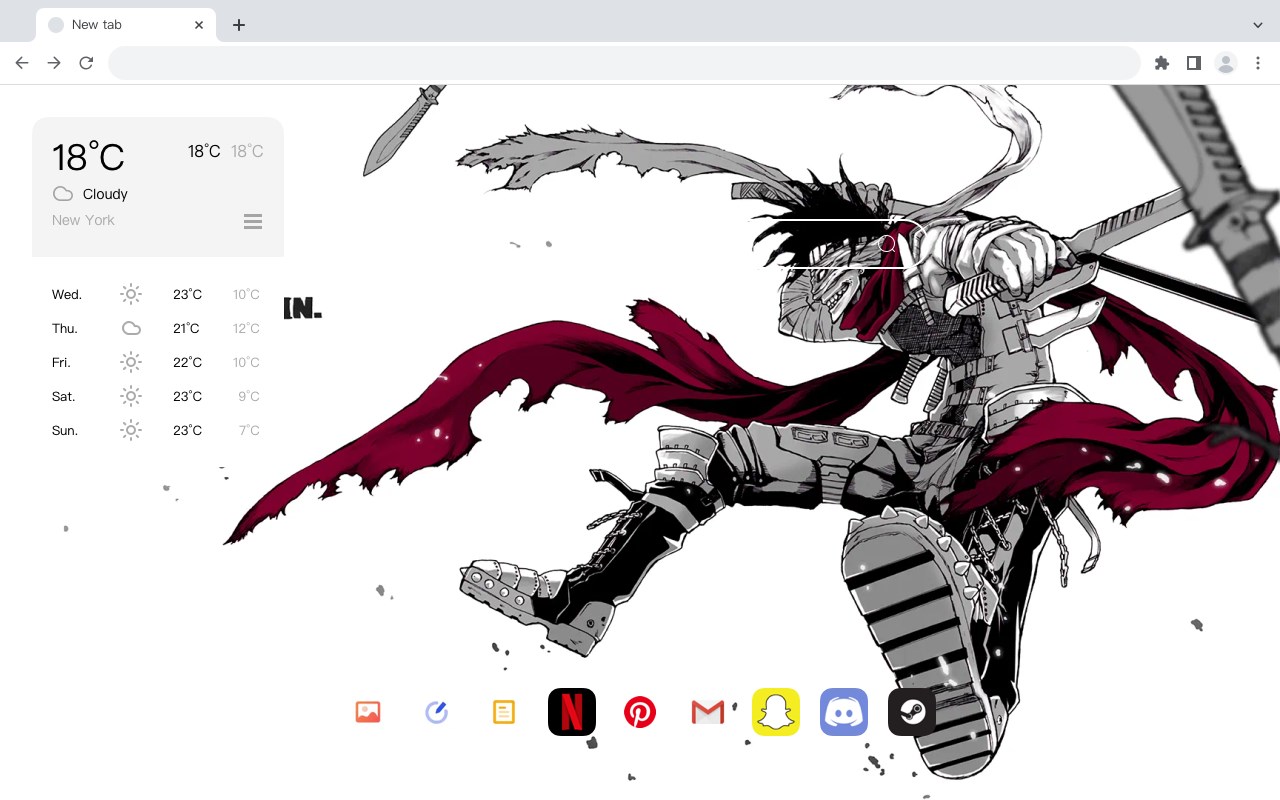This screenshot has width=1280, height=800.
Task: Toggle the browser side panel
Action: [1193, 63]
